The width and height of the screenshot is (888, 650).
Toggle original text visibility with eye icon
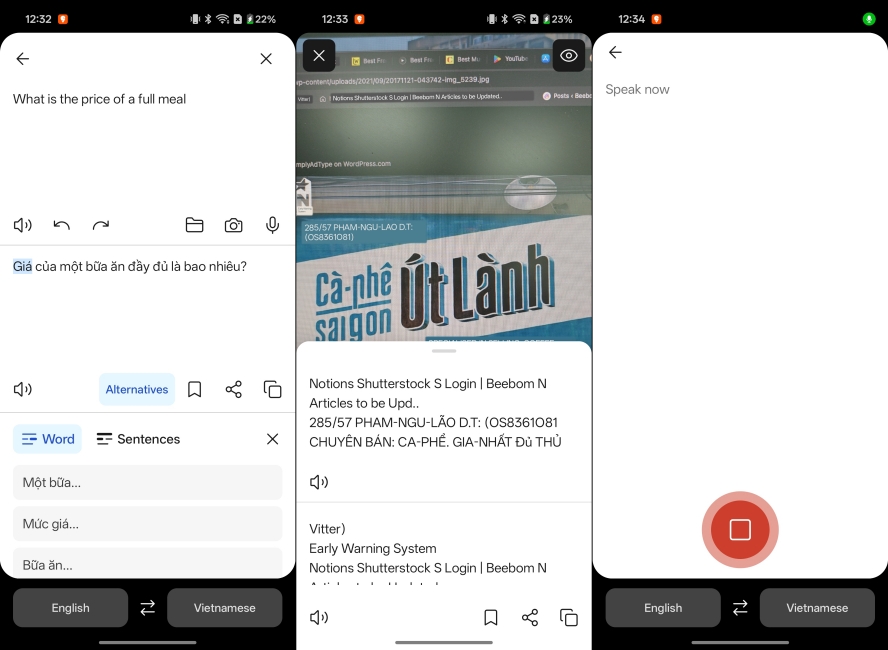click(x=569, y=55)
